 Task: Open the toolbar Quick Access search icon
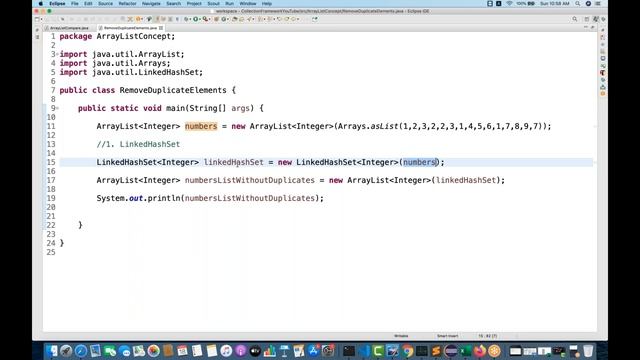point(575,19)
